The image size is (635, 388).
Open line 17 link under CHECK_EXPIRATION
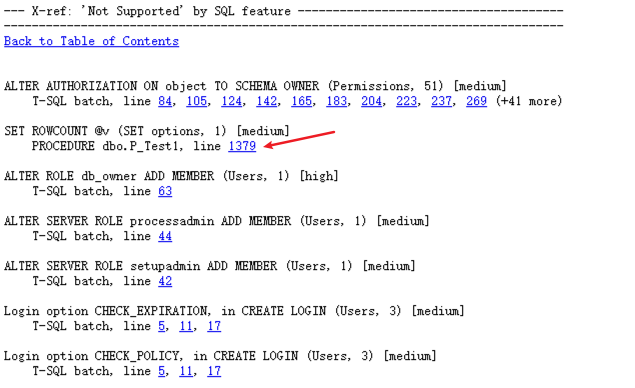click(x=214, y=326)
